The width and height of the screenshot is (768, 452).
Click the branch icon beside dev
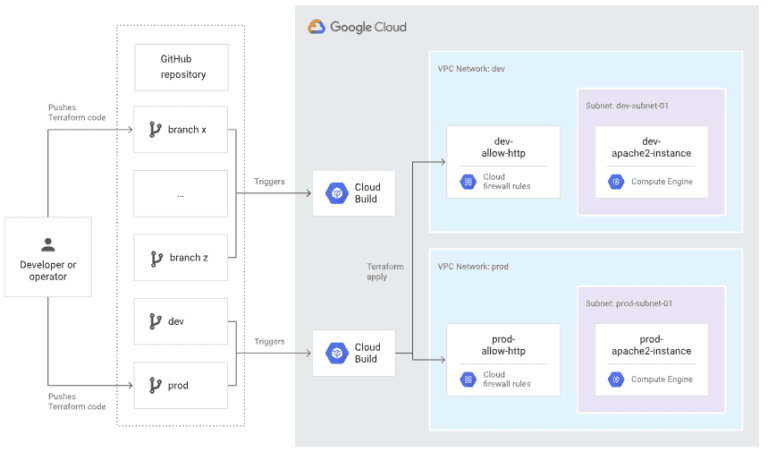pos(155,322)
